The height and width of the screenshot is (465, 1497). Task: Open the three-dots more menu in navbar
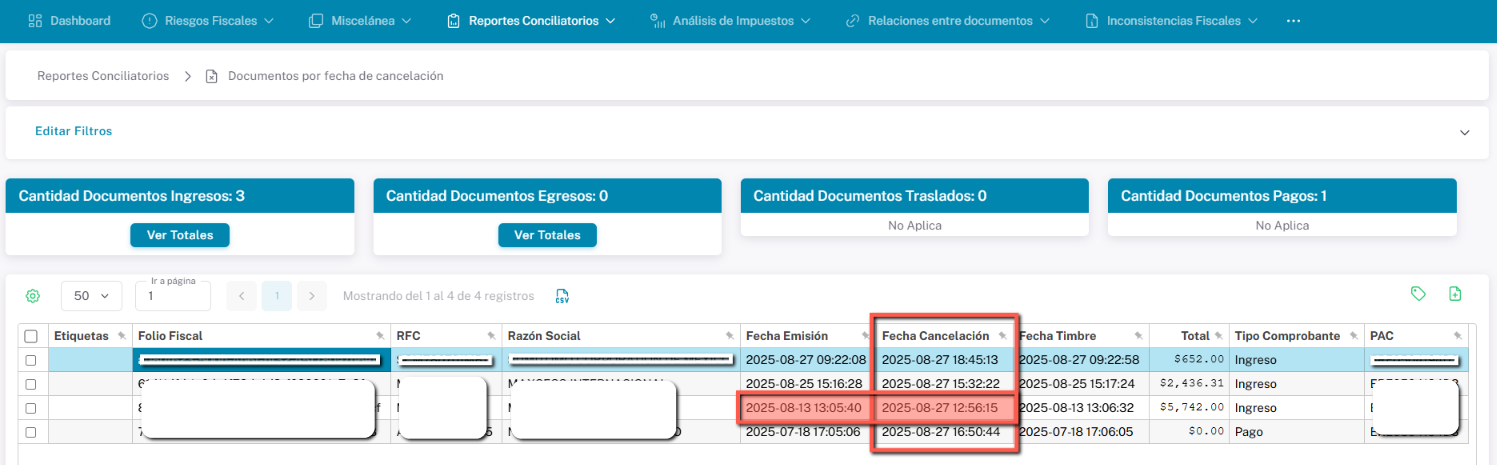coord(1294,21)
